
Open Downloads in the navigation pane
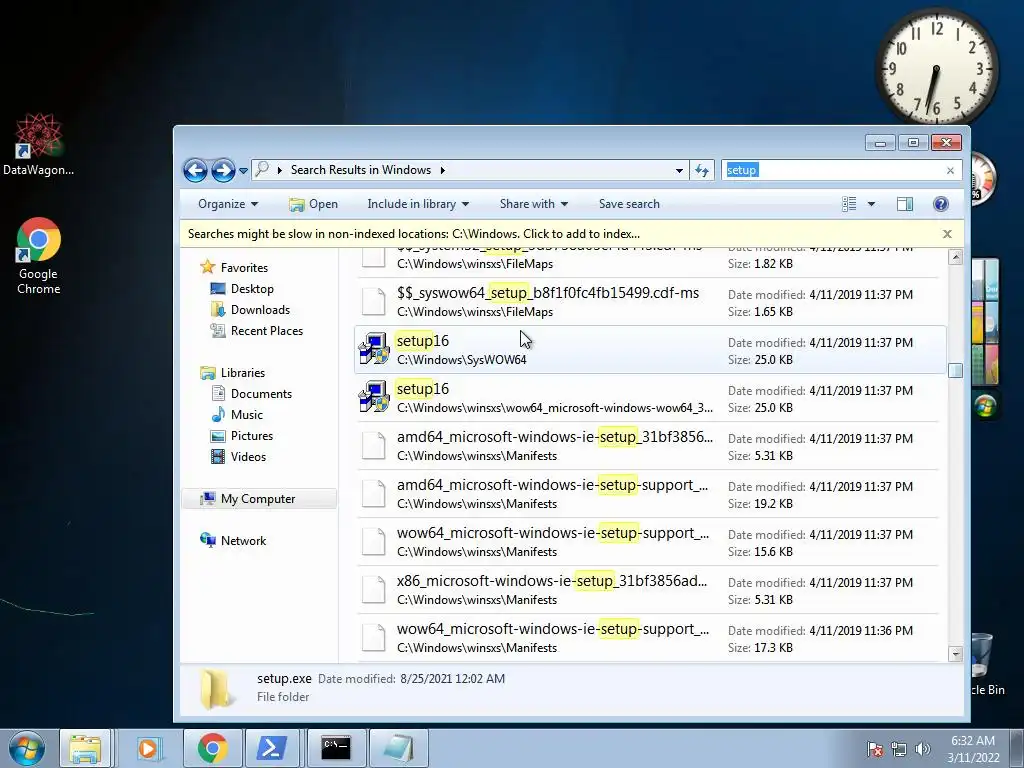260,310
